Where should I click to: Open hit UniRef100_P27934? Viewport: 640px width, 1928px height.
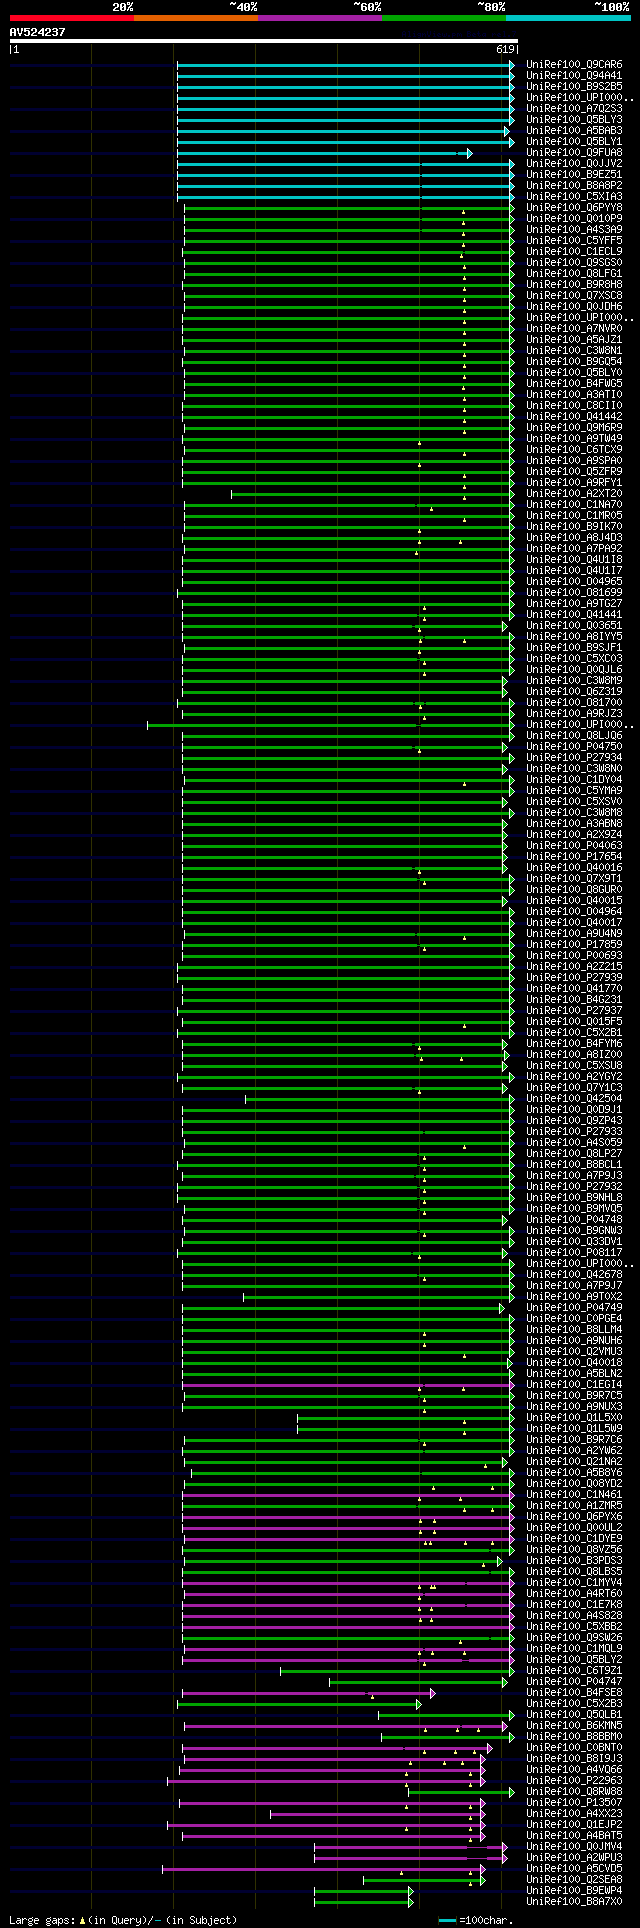coord(574,758)
